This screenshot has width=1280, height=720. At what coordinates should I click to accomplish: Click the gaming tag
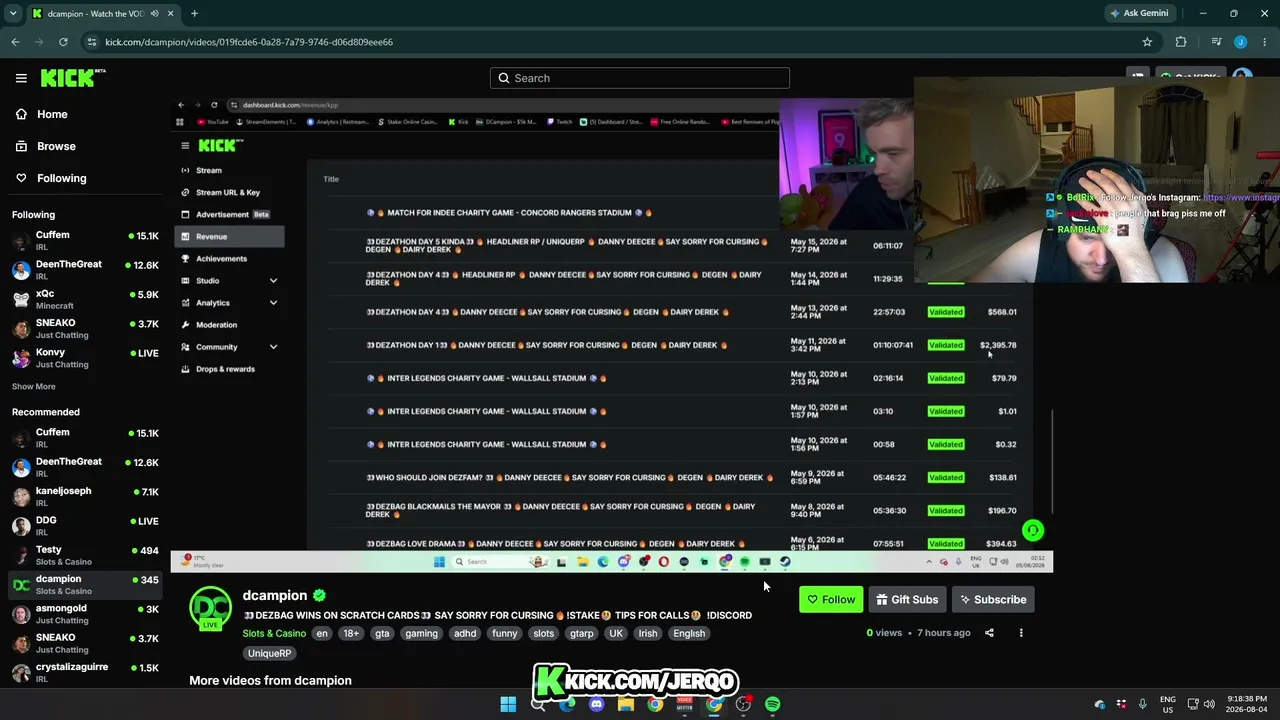coord(421,633)
